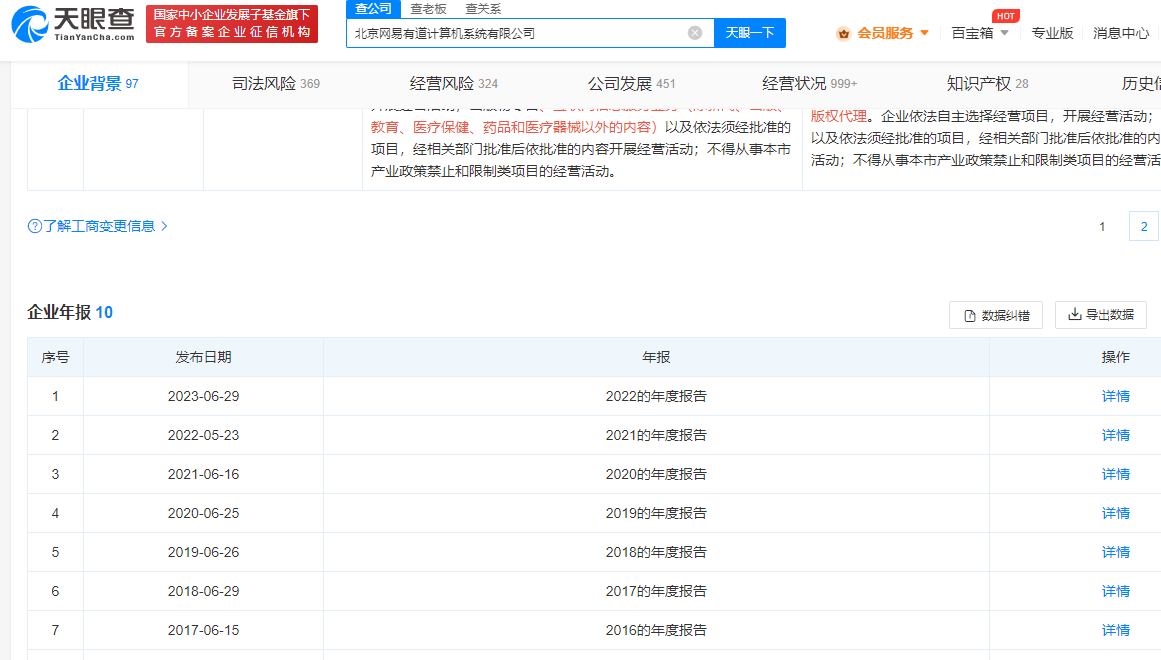Open the 消息中心 link

pos(1120,33)
